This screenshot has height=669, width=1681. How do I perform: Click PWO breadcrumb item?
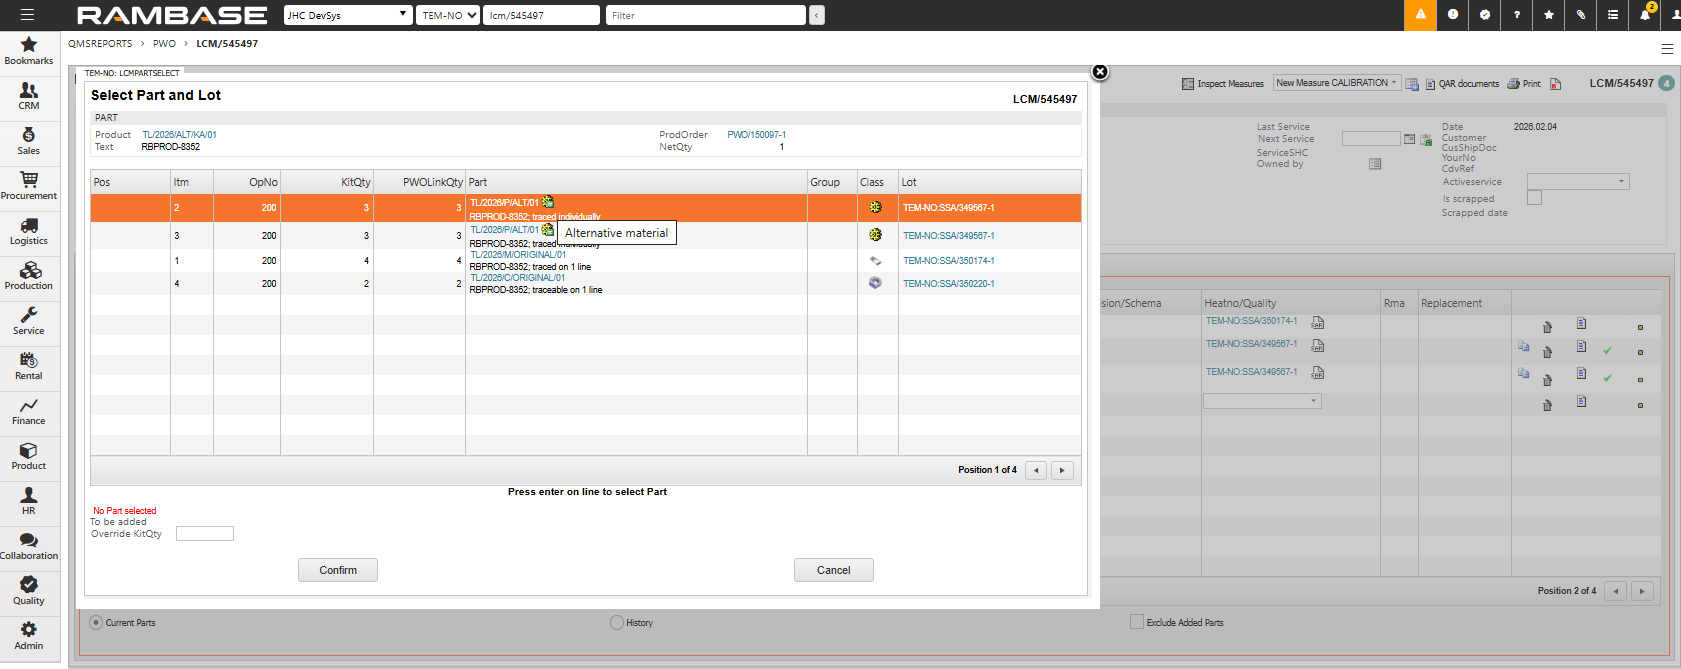click(x=164, y=44)
